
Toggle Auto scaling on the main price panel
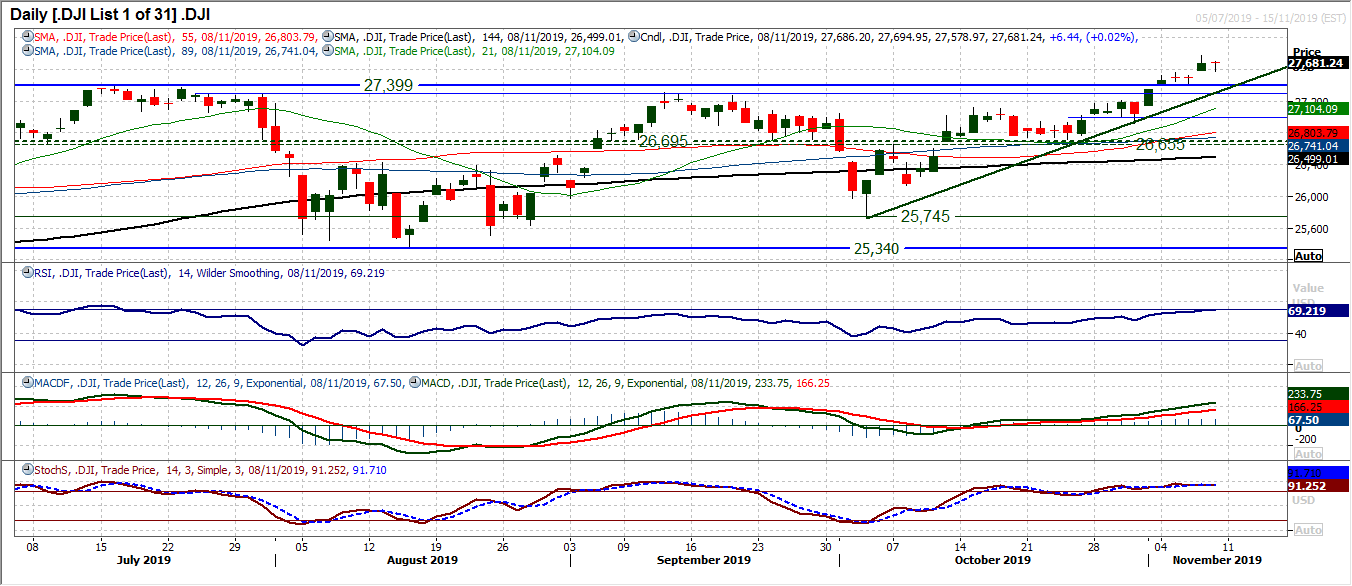pyautogui.click(x=1307, y=255)
